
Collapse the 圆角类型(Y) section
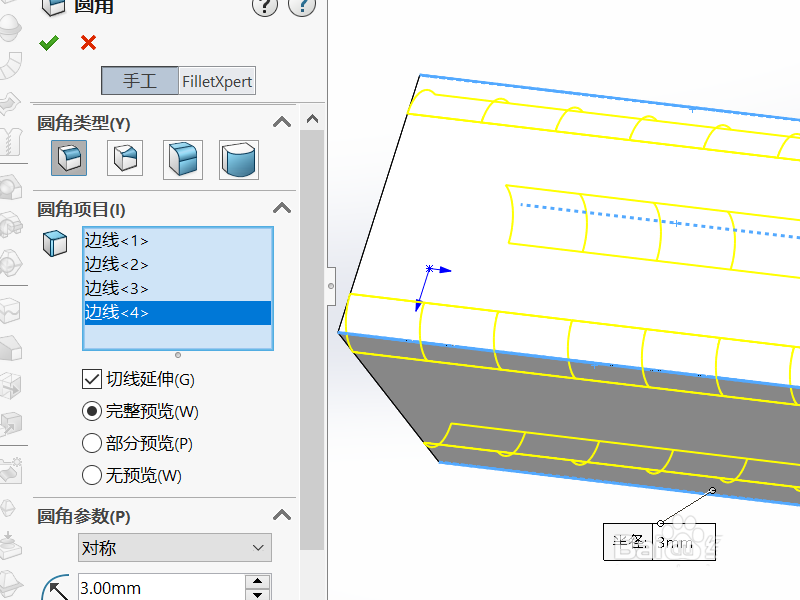[282, 122]
